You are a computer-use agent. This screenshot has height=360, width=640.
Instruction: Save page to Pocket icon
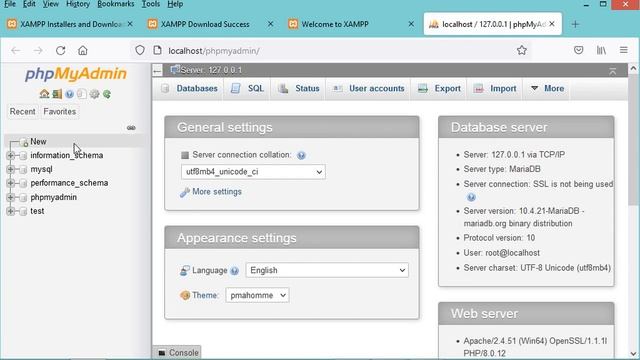click(x=578, y=50)
